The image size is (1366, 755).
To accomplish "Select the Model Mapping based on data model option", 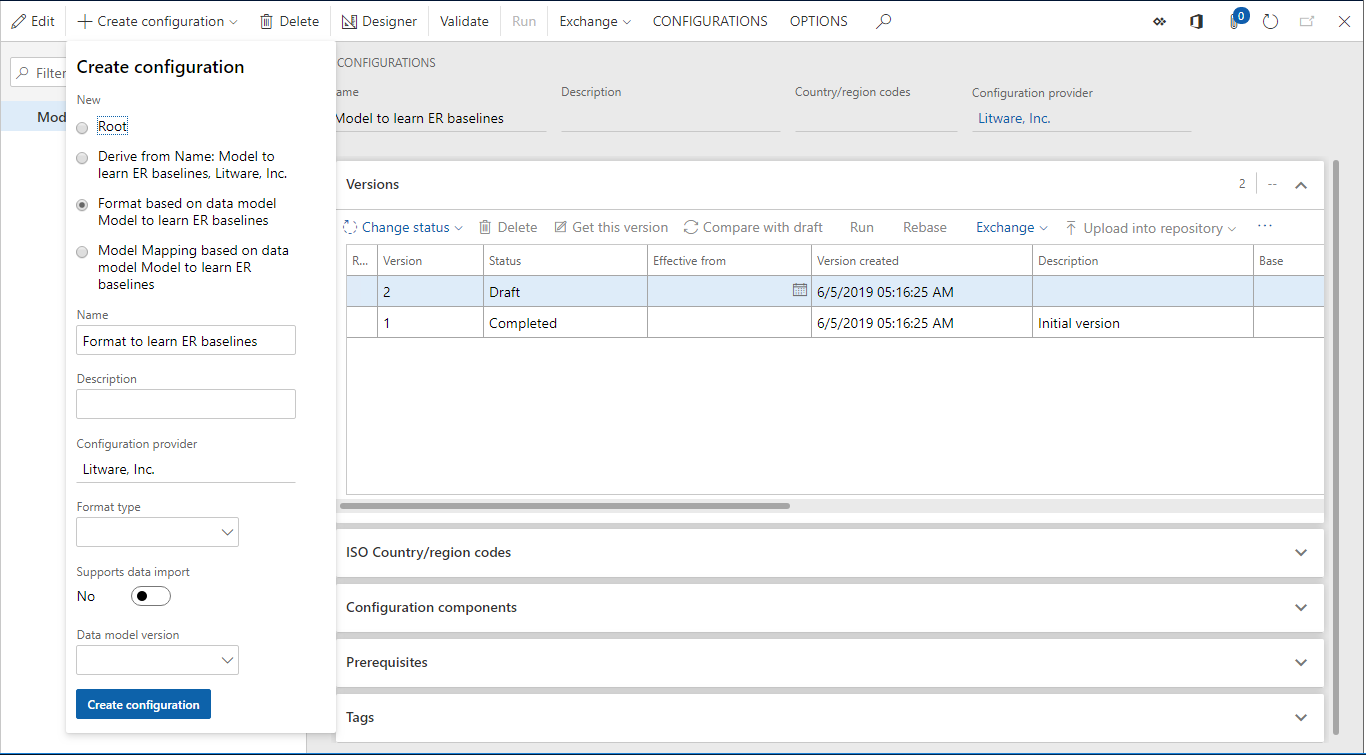I will coord(82,251).
